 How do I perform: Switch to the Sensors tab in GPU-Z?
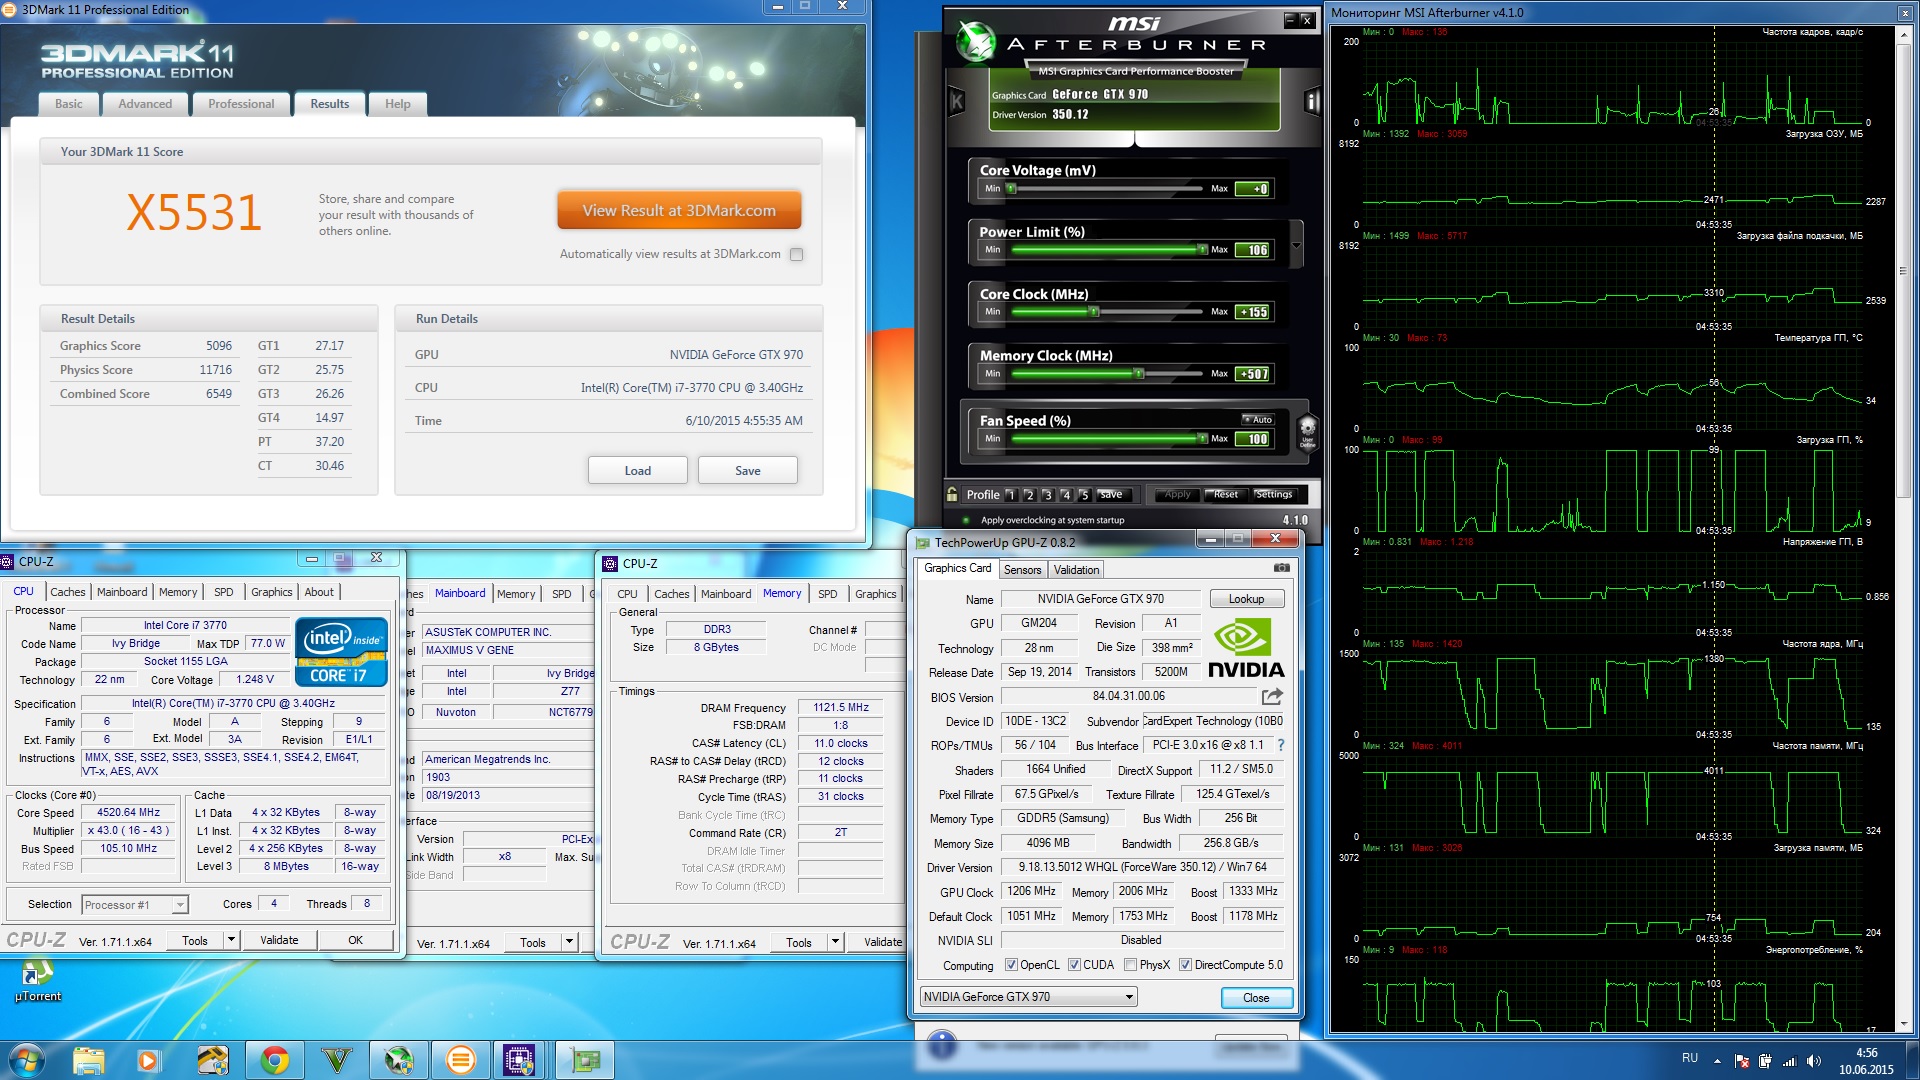point(1022,570)
